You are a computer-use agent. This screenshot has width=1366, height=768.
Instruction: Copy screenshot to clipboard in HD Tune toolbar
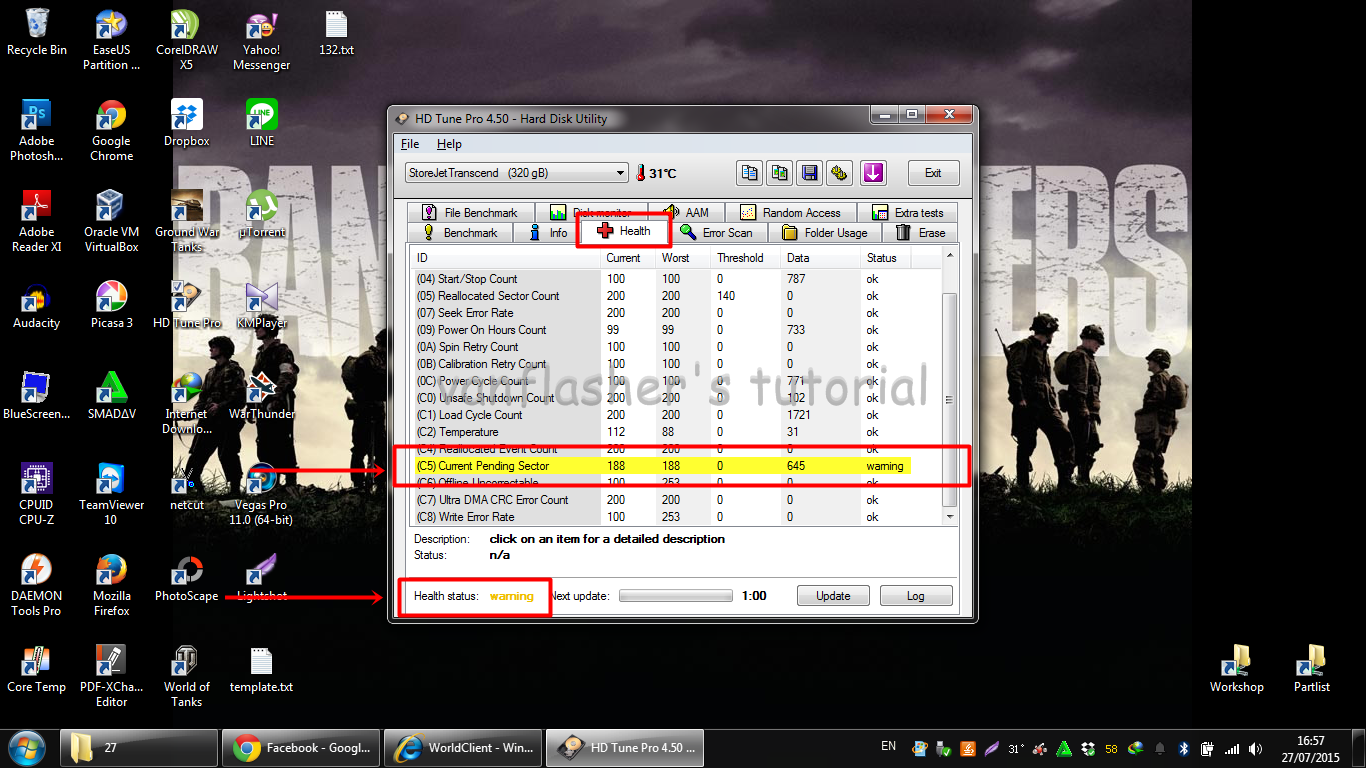click(x=779, y=173)
